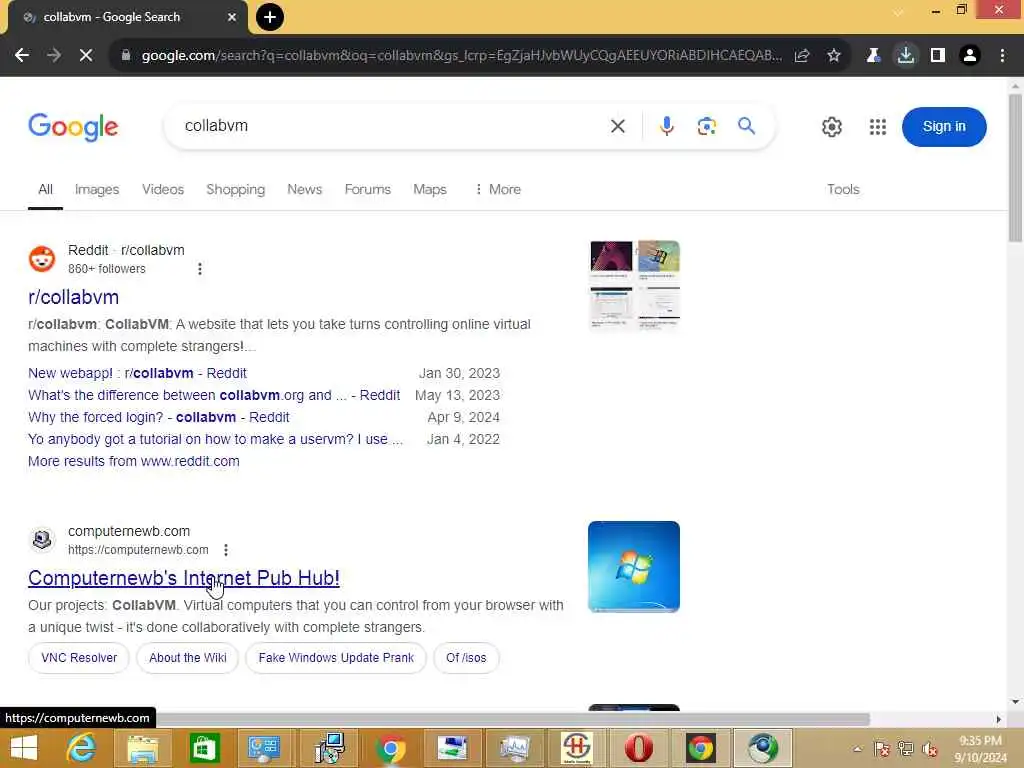Open 'Yo anybody got a tutorial' link
The width and height of the screenshot is (1024, 768).
(x=215, y=440)
